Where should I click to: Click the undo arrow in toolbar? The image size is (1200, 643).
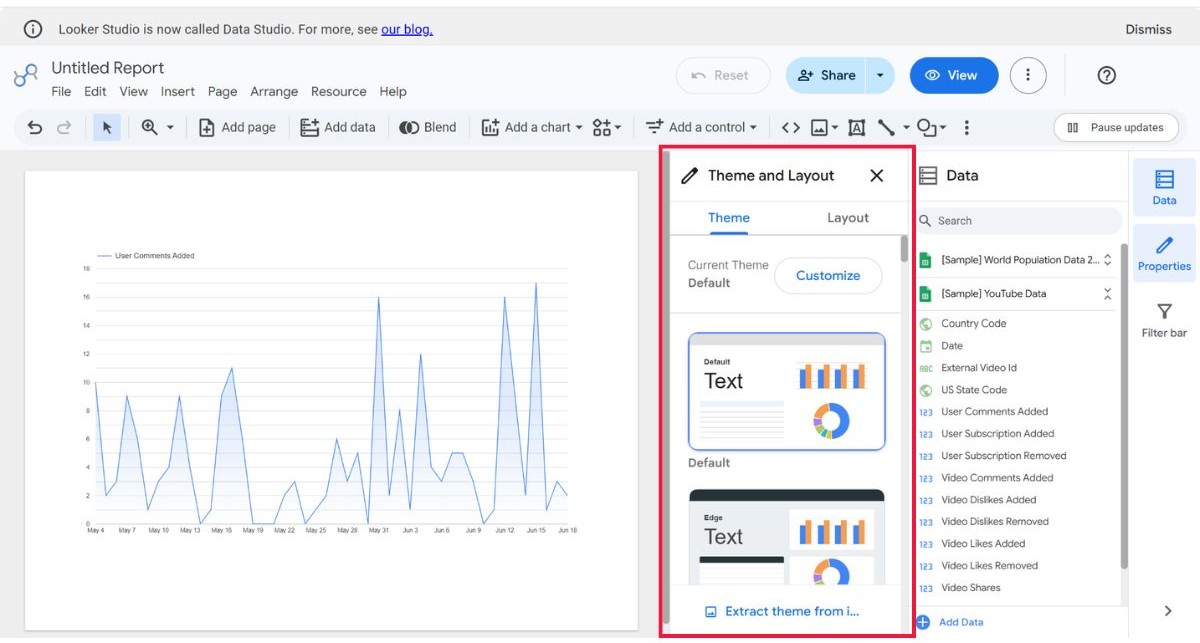(35, 127)
